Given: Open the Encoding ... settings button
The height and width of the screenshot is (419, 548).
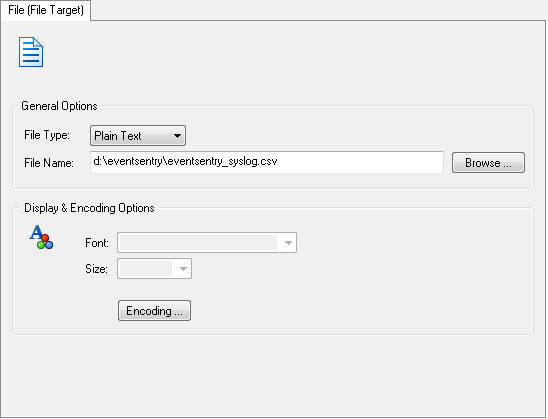Looking at the screenshot, I should click(x=154, y=311).
